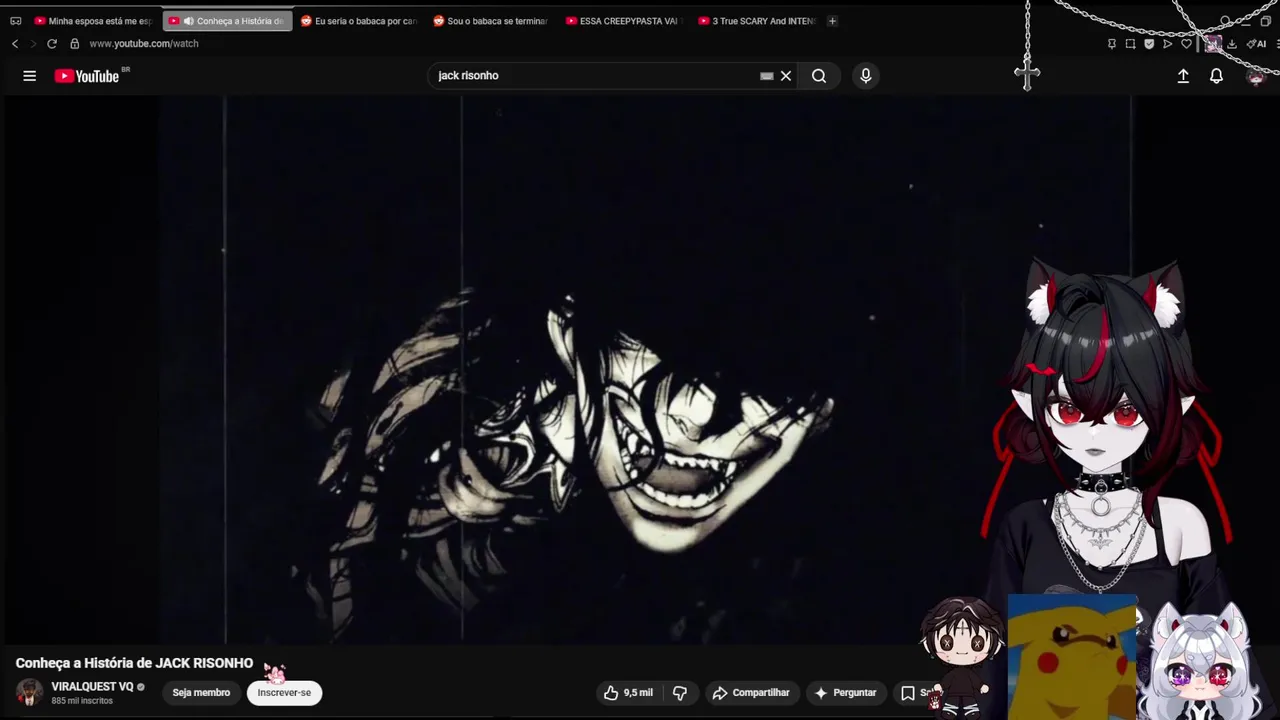Start voice search with microphone
Screen dimensions: 1280x720
(x=866, y=76)
